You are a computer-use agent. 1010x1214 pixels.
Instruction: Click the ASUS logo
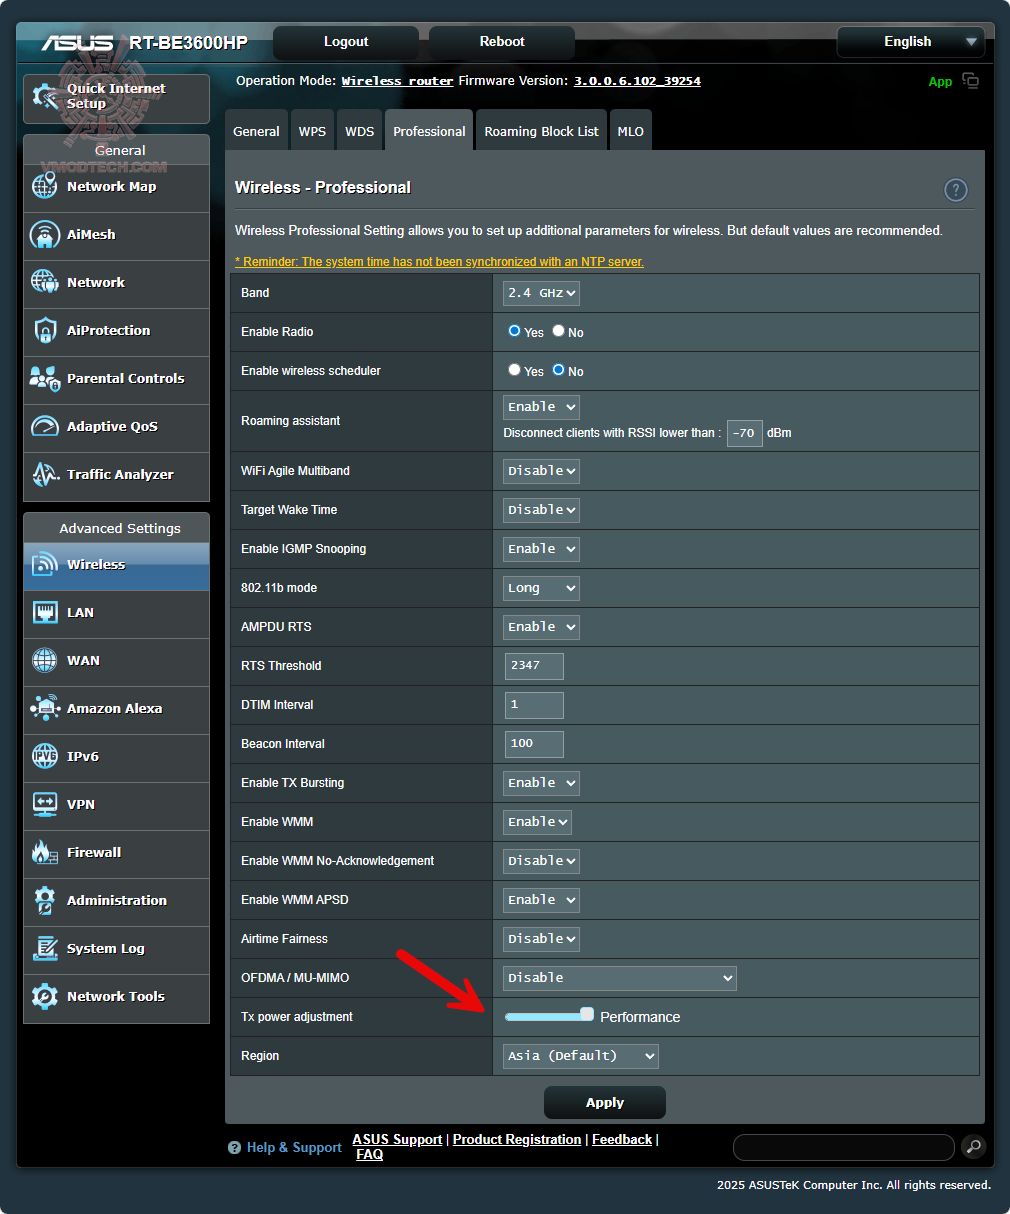point(77,43)
